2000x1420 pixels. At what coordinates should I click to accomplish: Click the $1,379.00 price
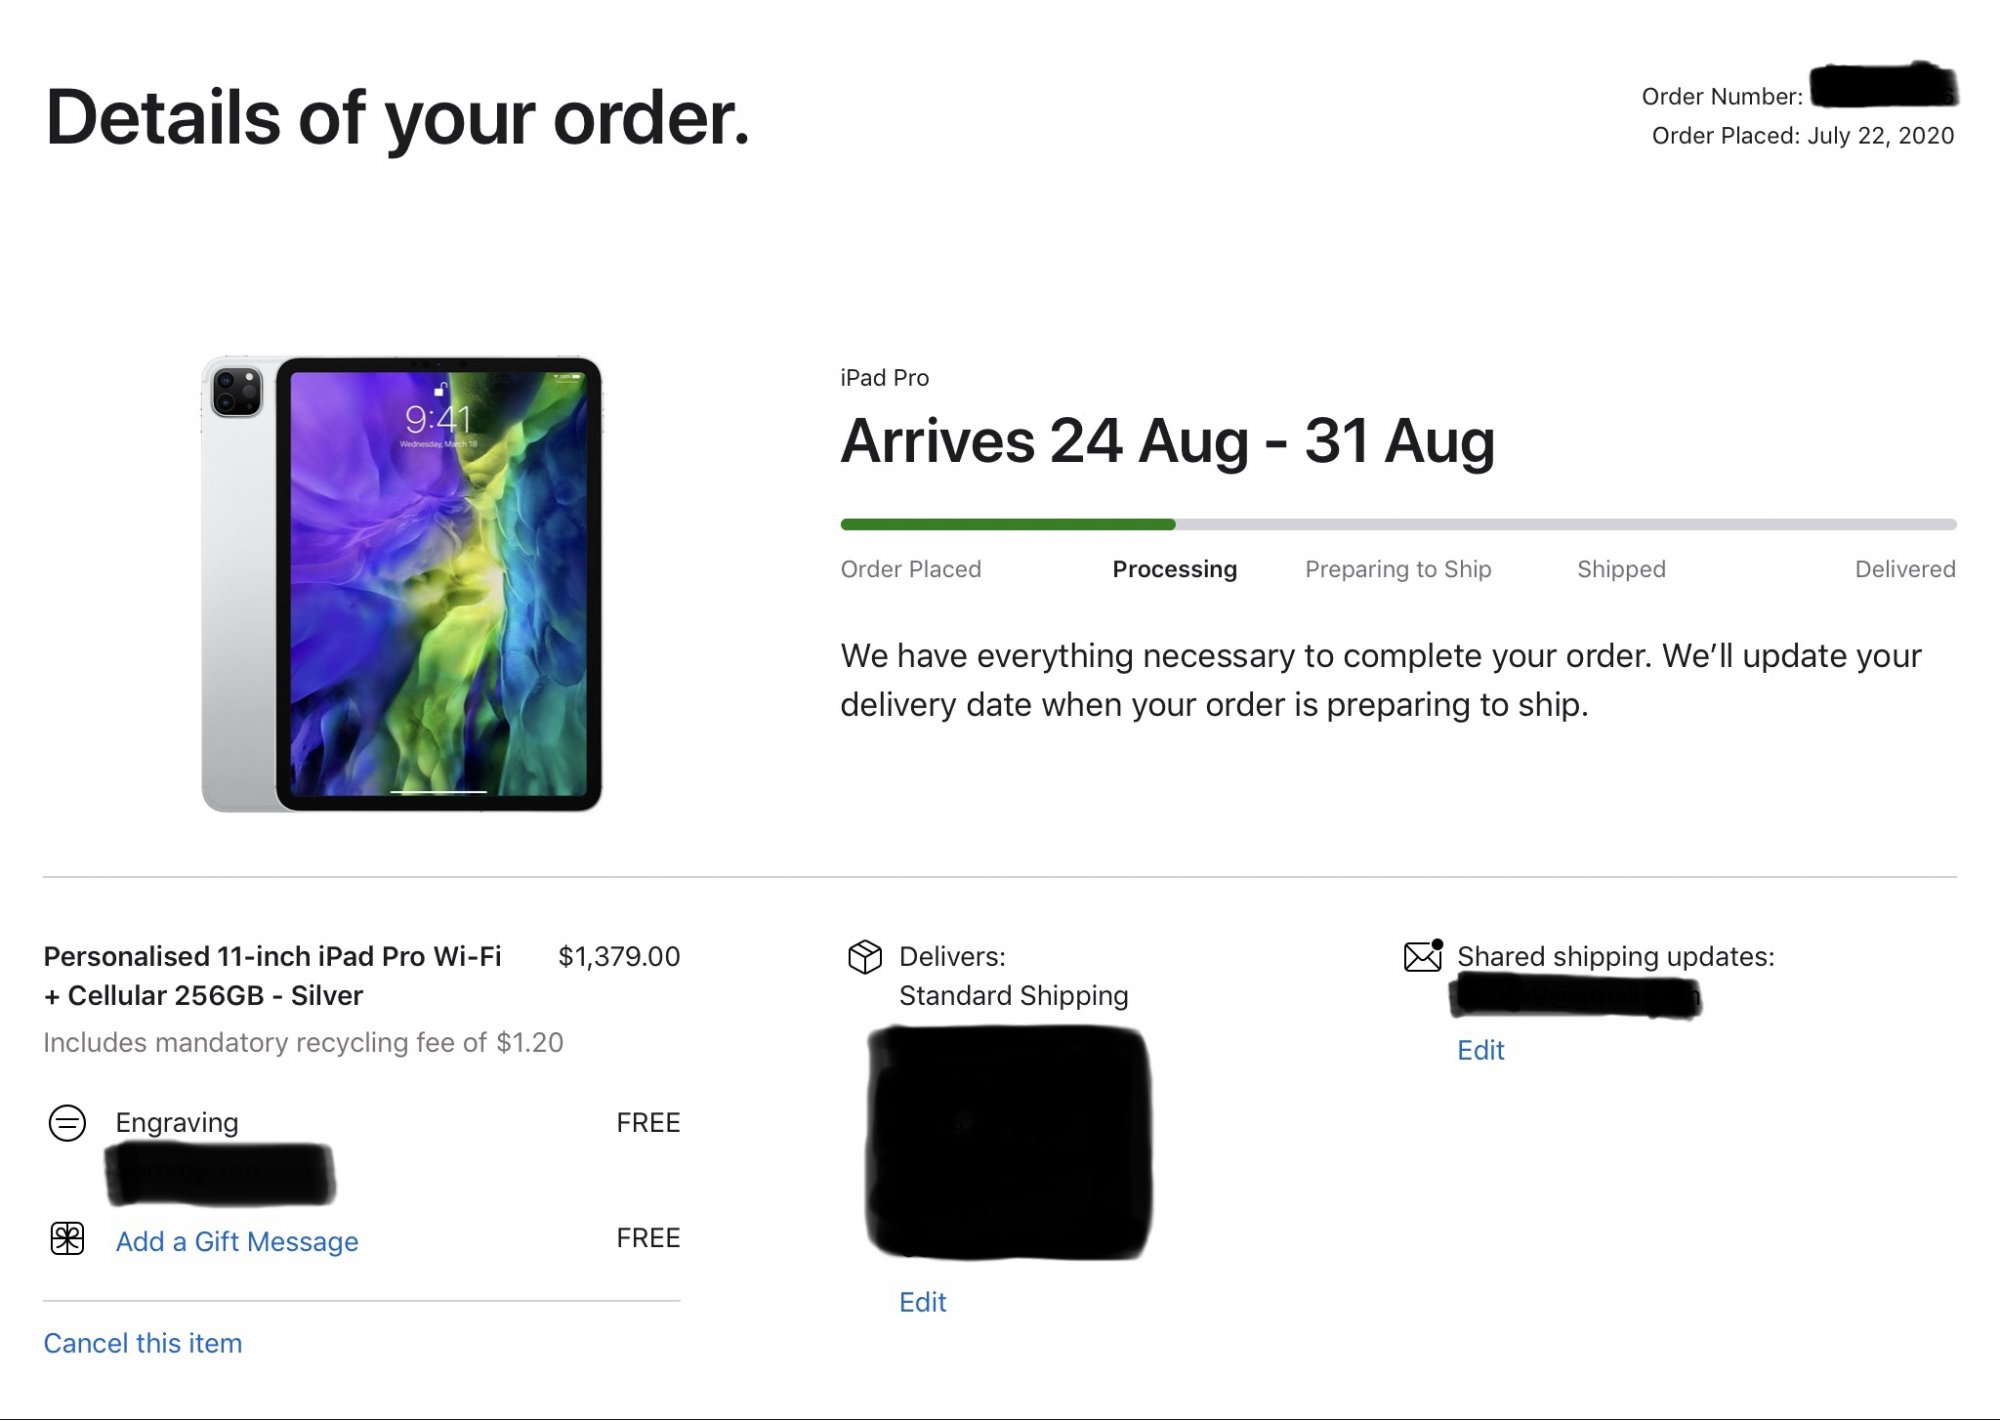(x=619, y=957)
